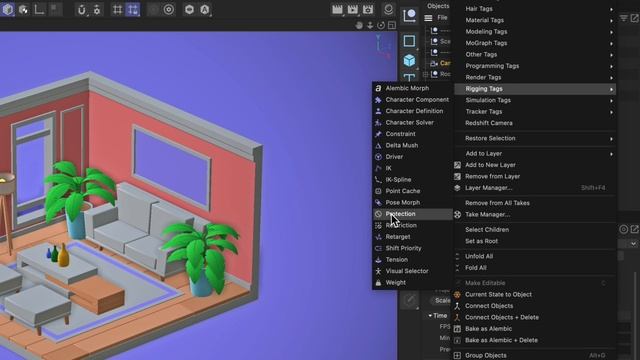
Task: Click the IK tag icon
Action: point(378,168)
